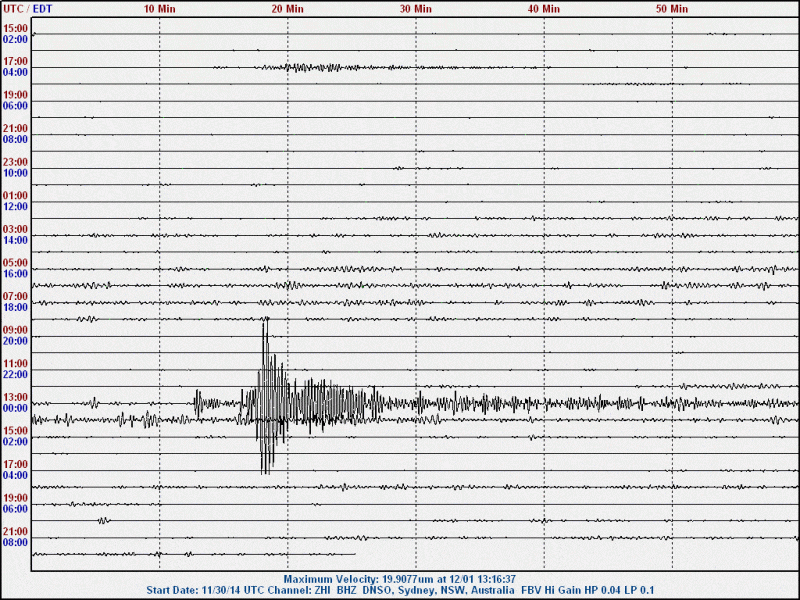Click the "DNSO, Sydney, NSW, Australia" station text
800x600 pixels.
(438, 591)
